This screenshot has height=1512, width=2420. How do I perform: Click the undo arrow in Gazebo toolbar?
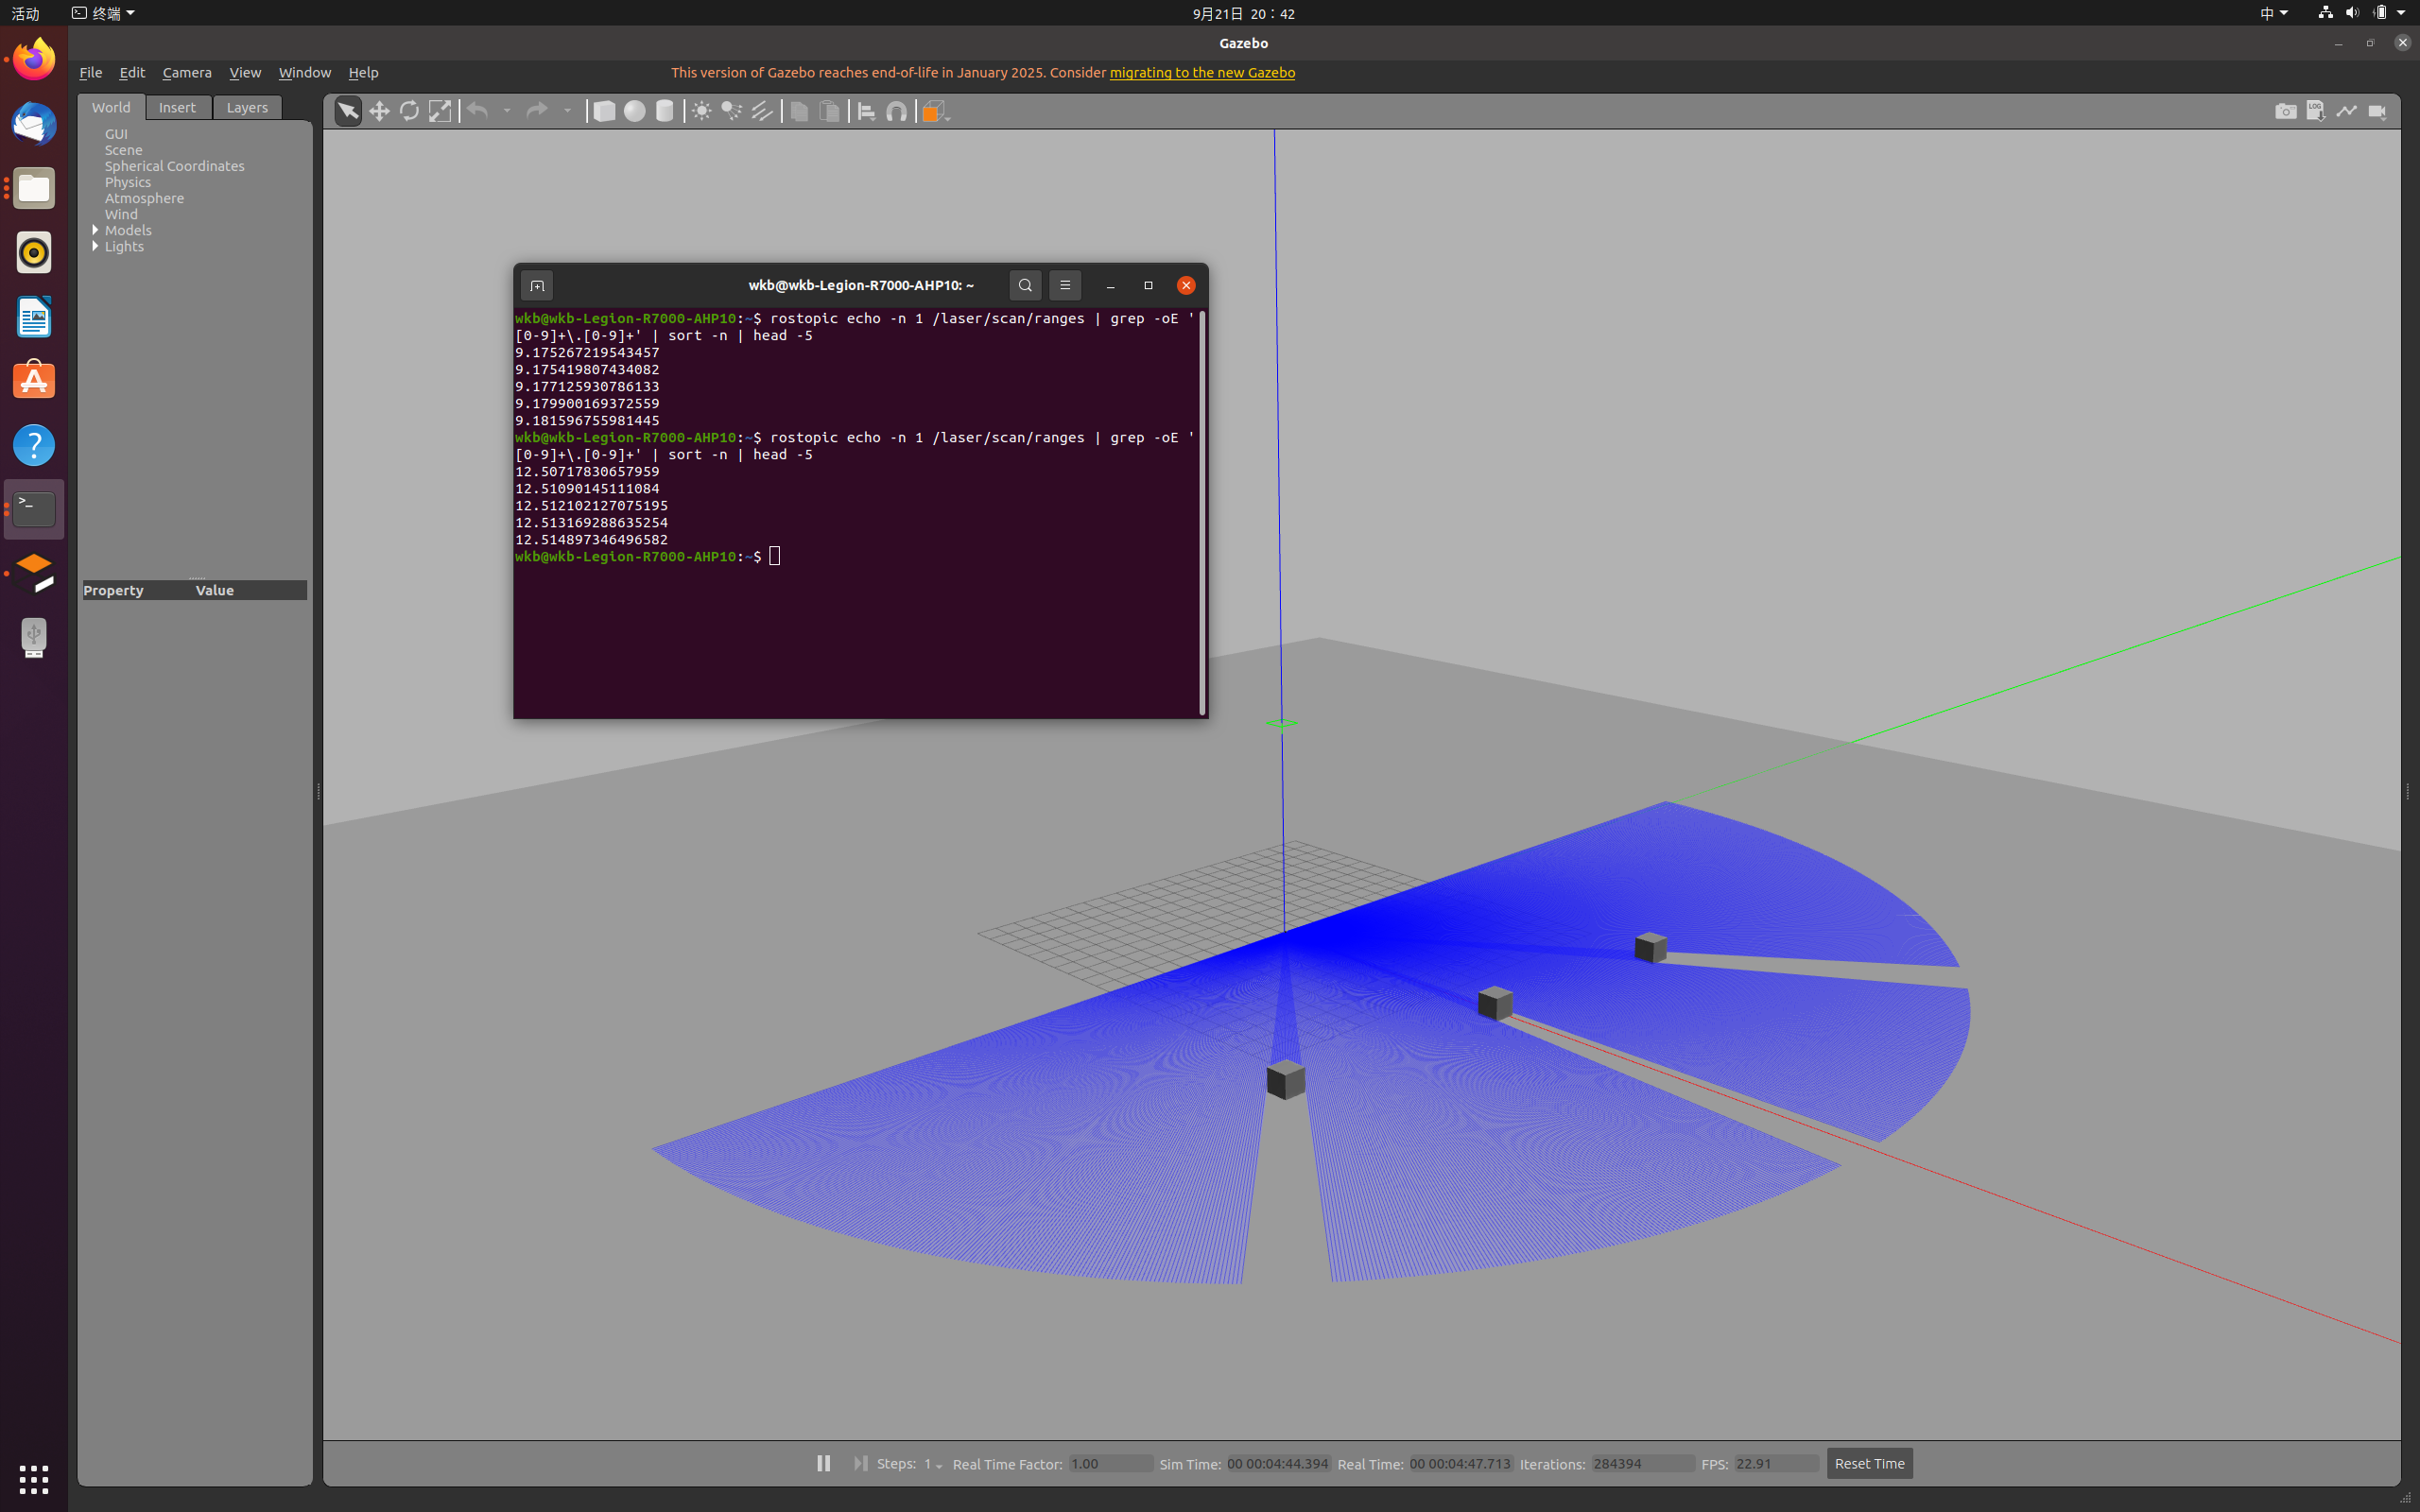tap(478, 111)
